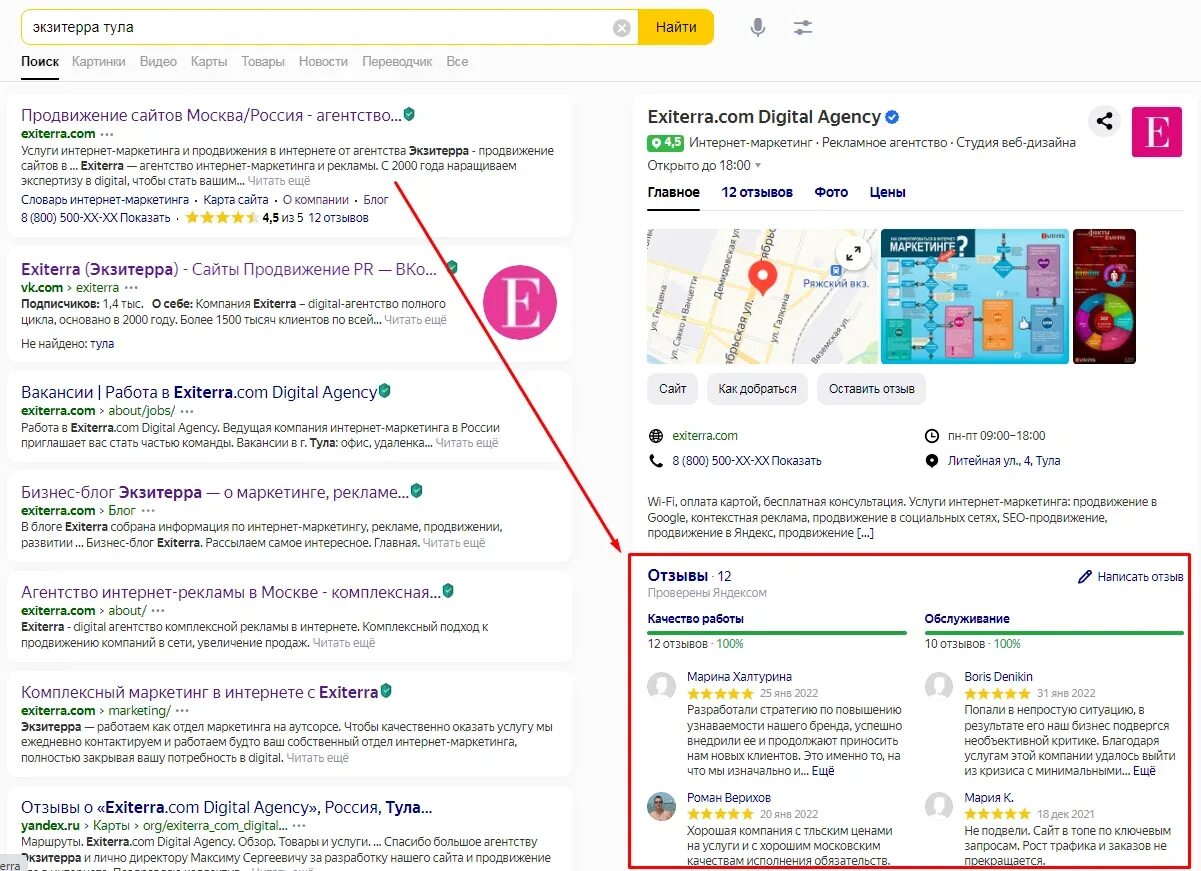Click the Как добраться button
This screenshot has width=1201, height=871.
pyautogui.click(x=757, y=389)
